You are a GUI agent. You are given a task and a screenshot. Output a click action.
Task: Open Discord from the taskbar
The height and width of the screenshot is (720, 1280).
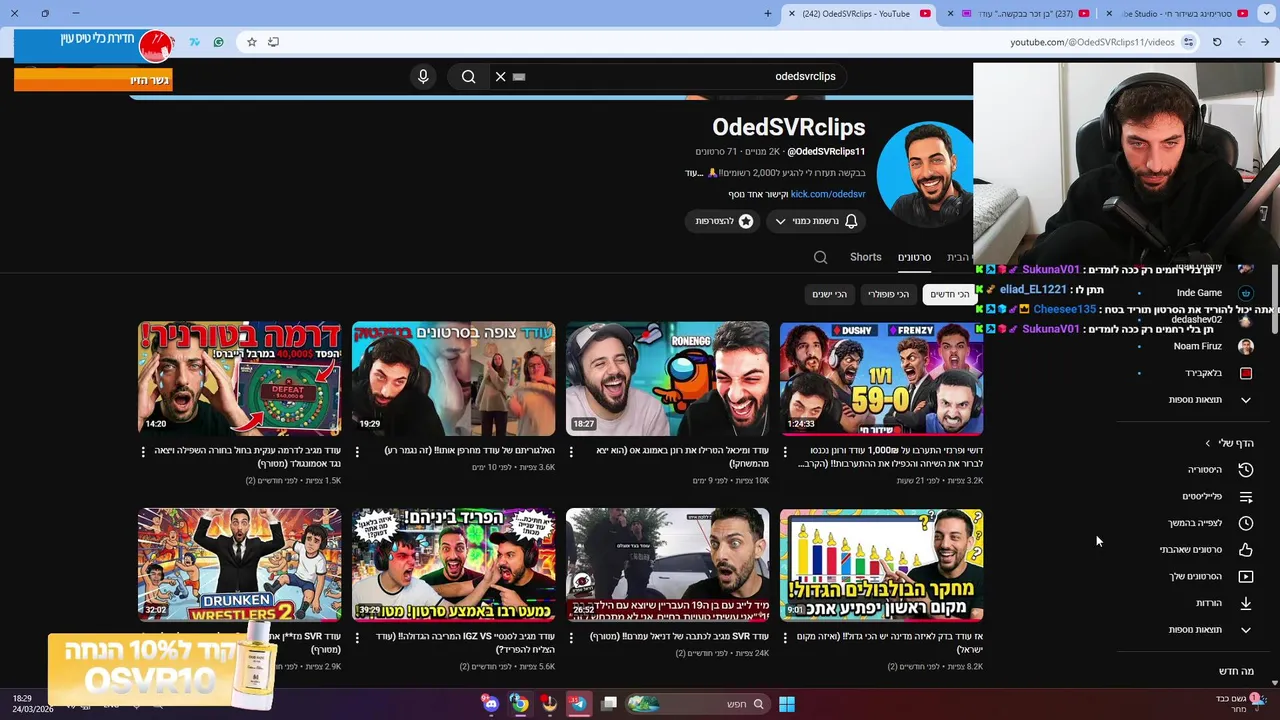(x=490, y=704)
